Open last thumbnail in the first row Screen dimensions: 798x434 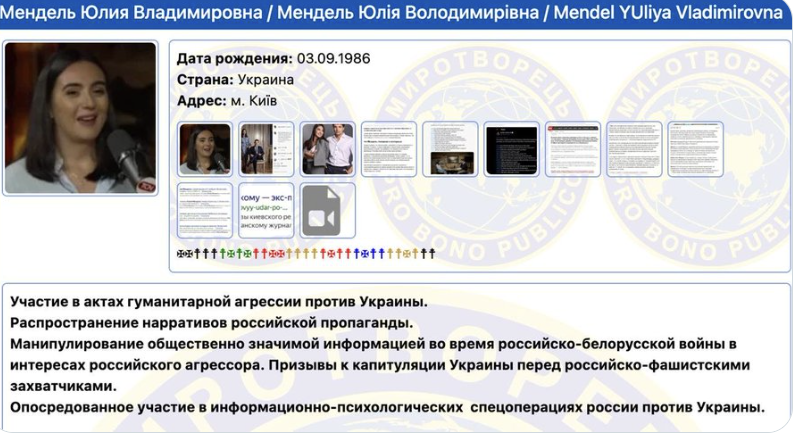695,149
